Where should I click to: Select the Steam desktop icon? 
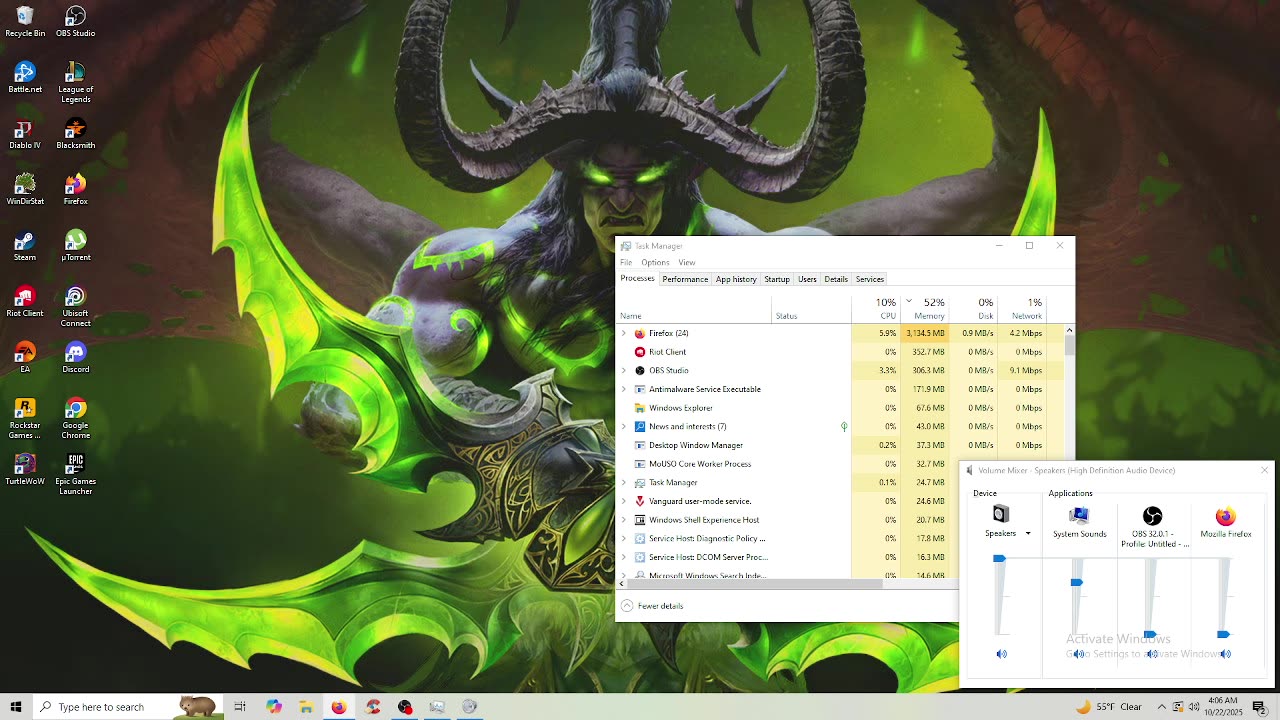25,246
